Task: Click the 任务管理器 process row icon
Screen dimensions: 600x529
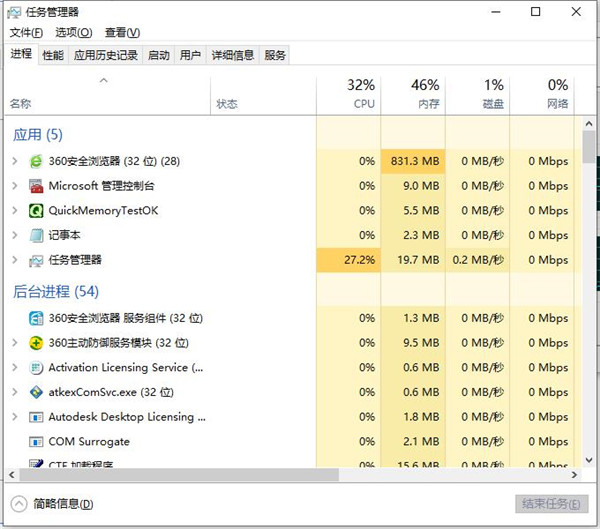Action: coord(36,260)
